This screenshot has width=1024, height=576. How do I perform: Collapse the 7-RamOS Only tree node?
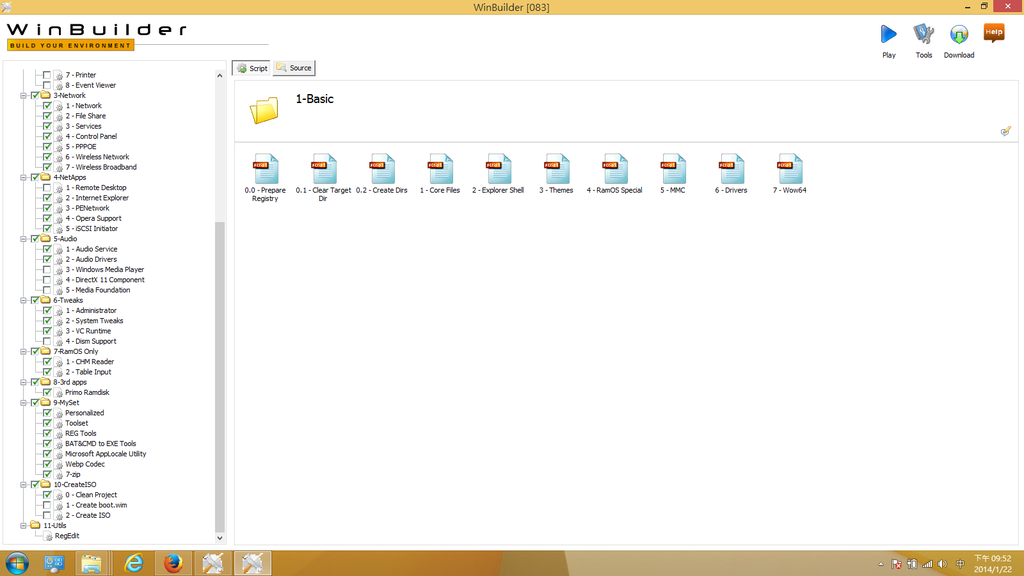pyautogui.click(x=24, y=351)
